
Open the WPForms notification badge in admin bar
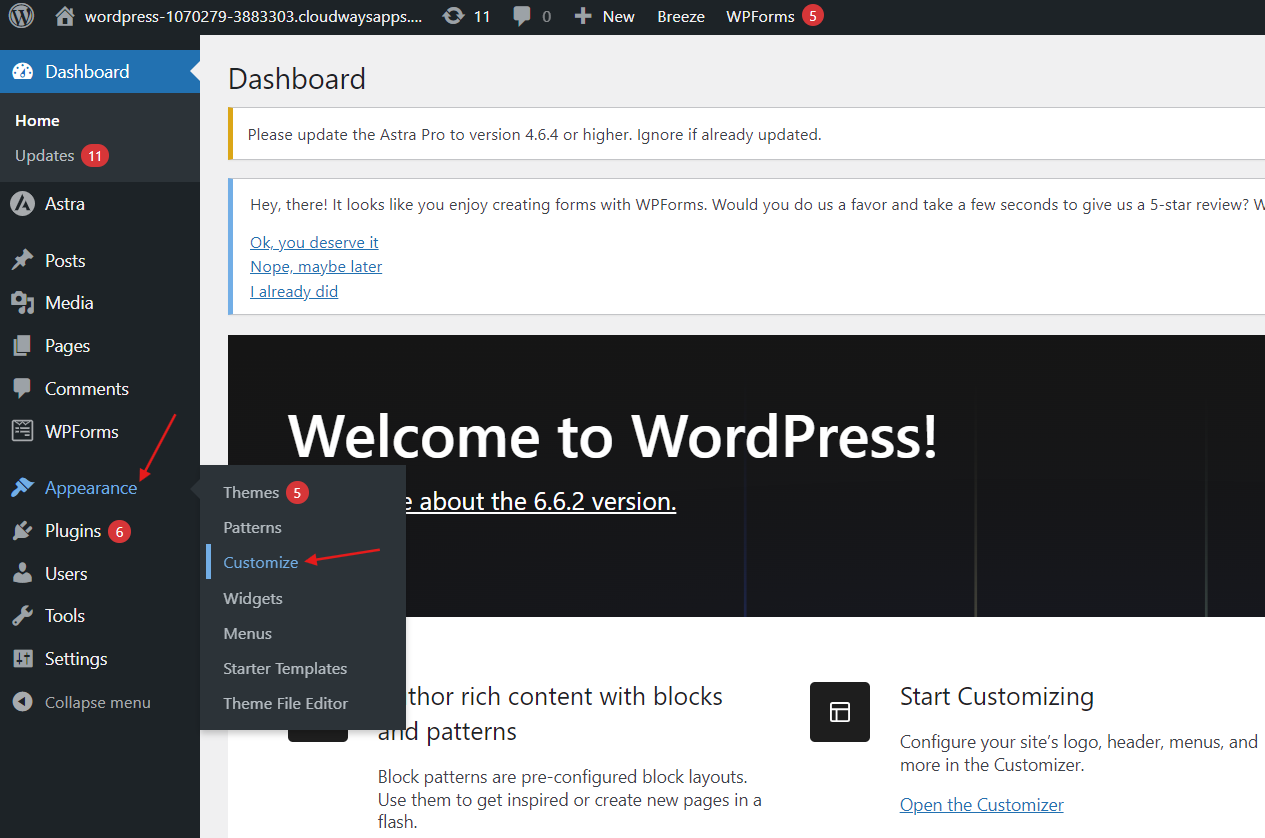pyautogui.click(x=812, y=16)
